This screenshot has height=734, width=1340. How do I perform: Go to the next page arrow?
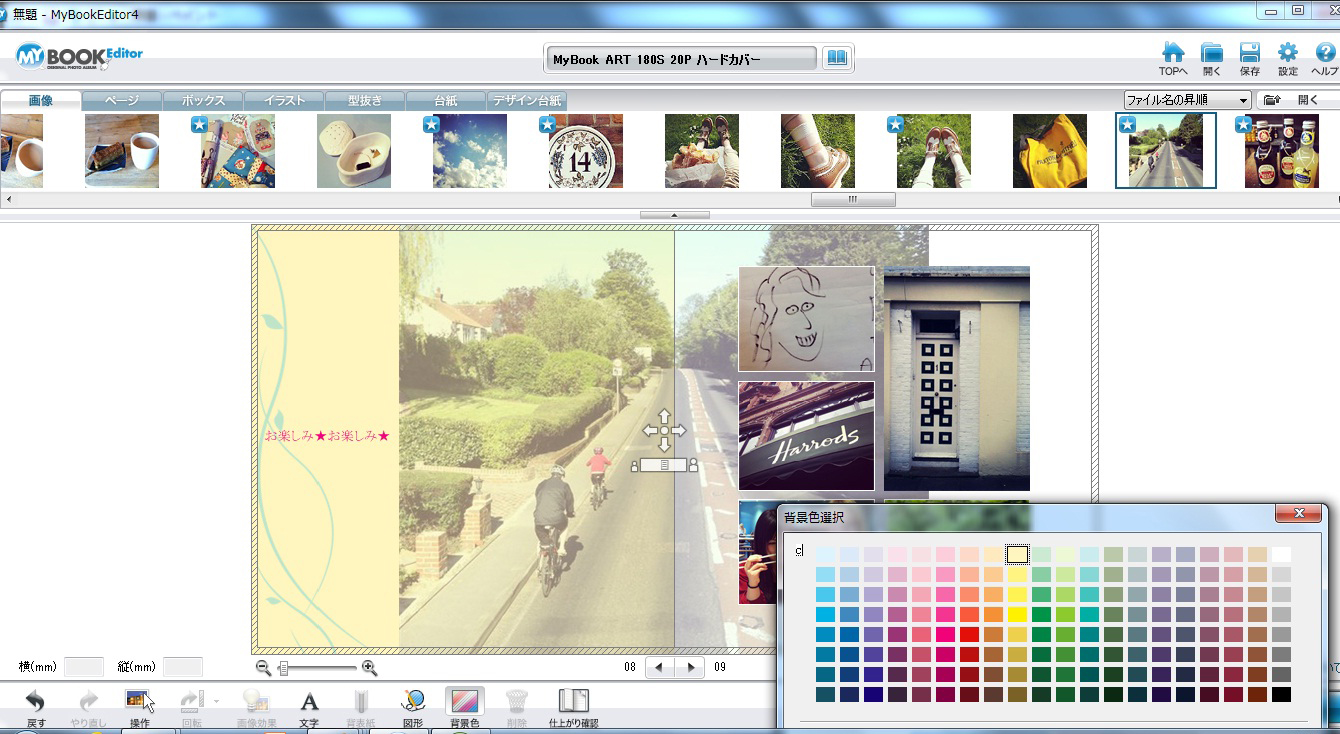[x=689, y=668]
